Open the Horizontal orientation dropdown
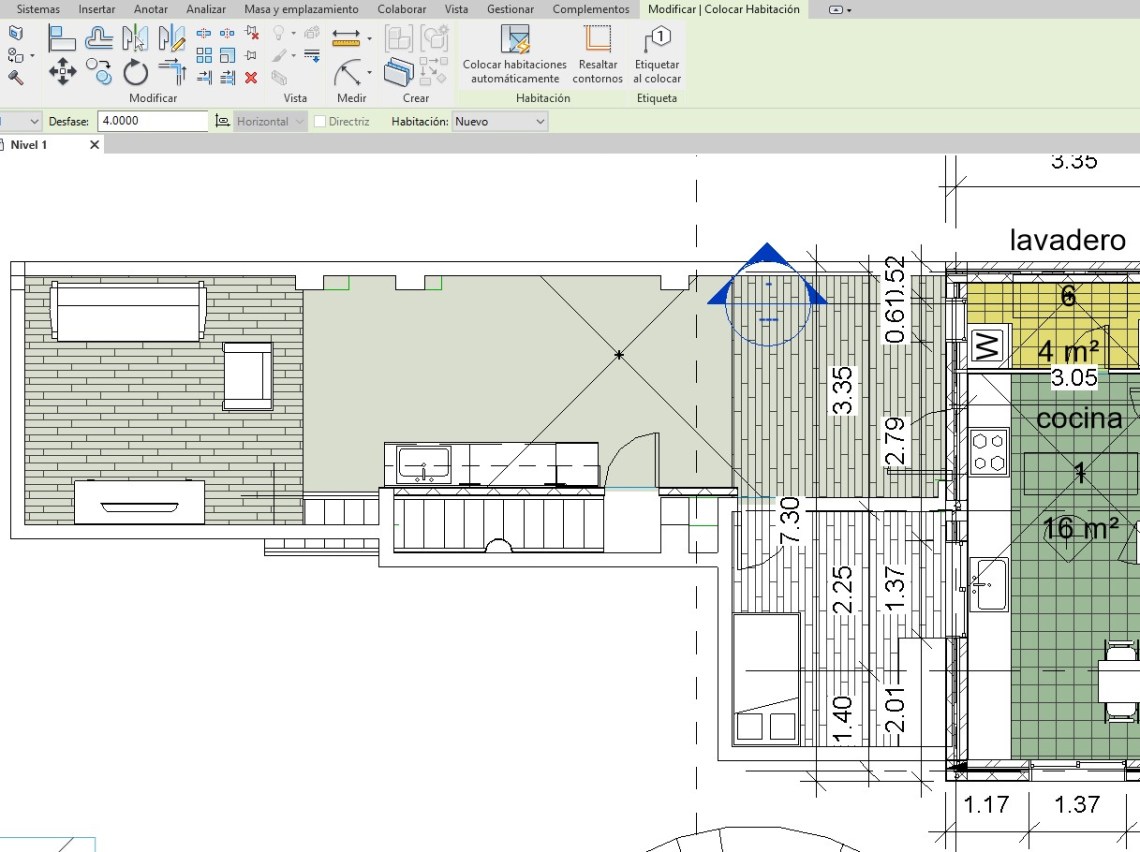 (270, 121)
